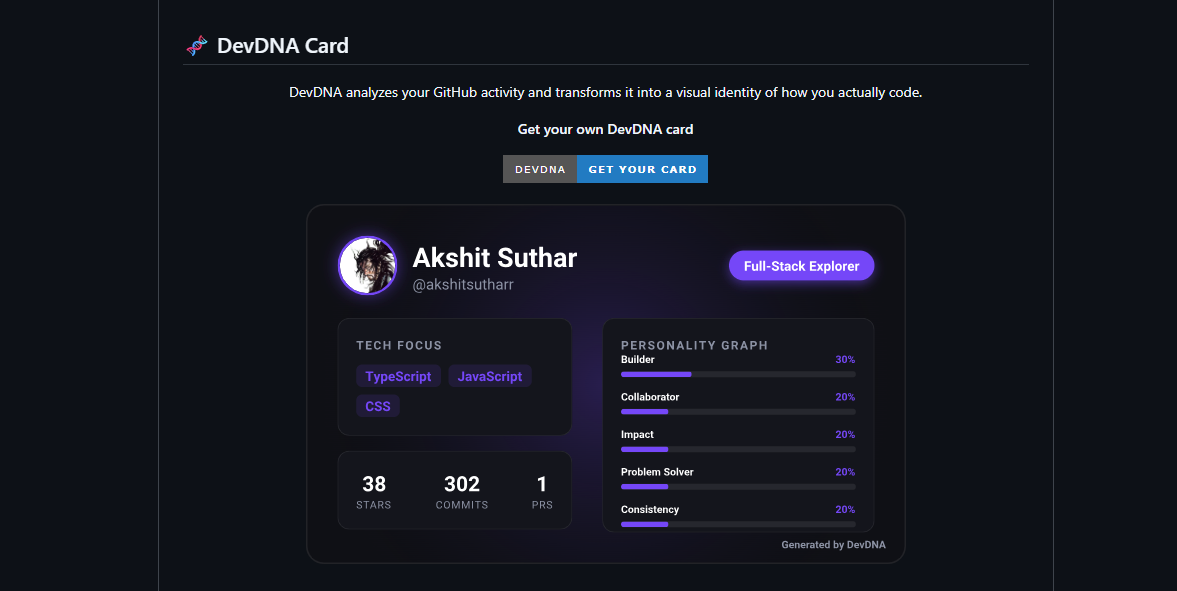Click the Impact progress bar
The height and width of the screenshot is (591, 1177).
click(x=737, y=448)
